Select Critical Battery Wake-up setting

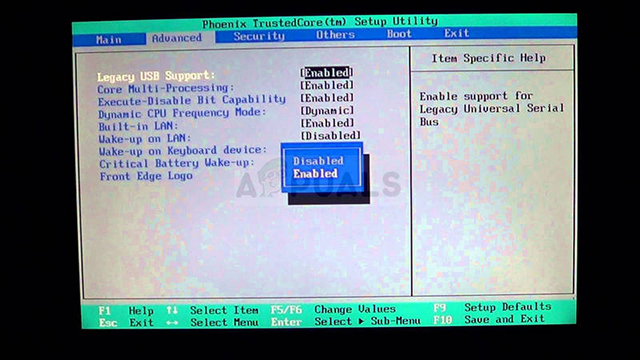pos(177,163)
